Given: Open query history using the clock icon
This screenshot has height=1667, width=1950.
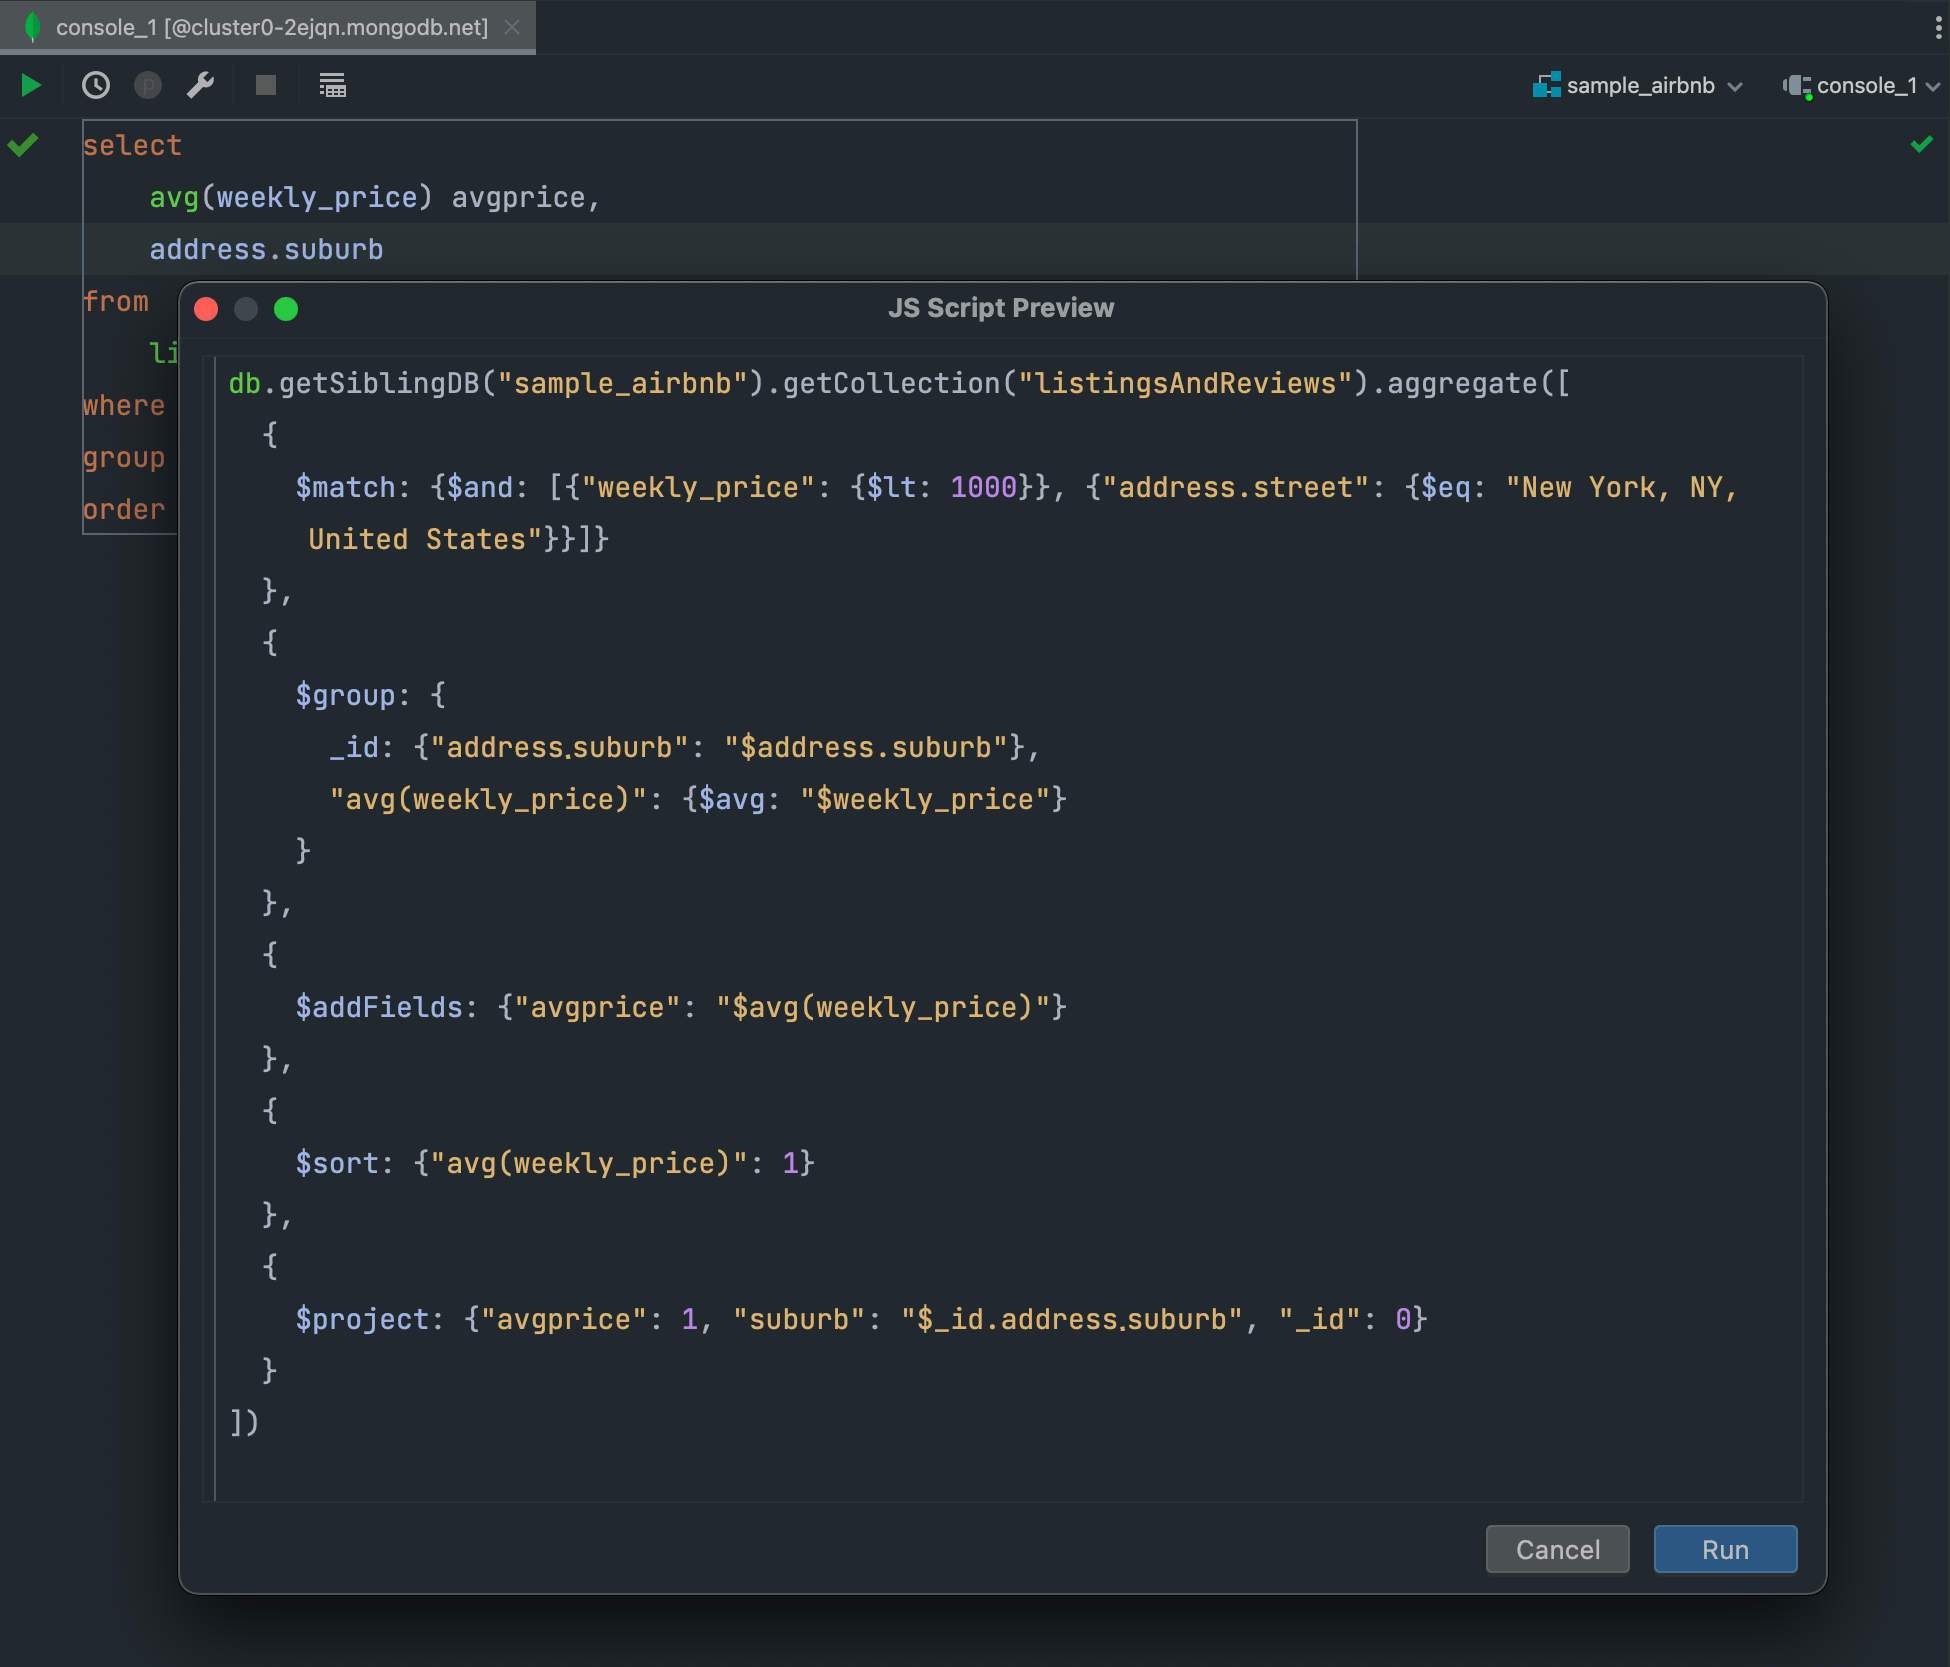Looking at the screenshot, I should tap(95, 85).
